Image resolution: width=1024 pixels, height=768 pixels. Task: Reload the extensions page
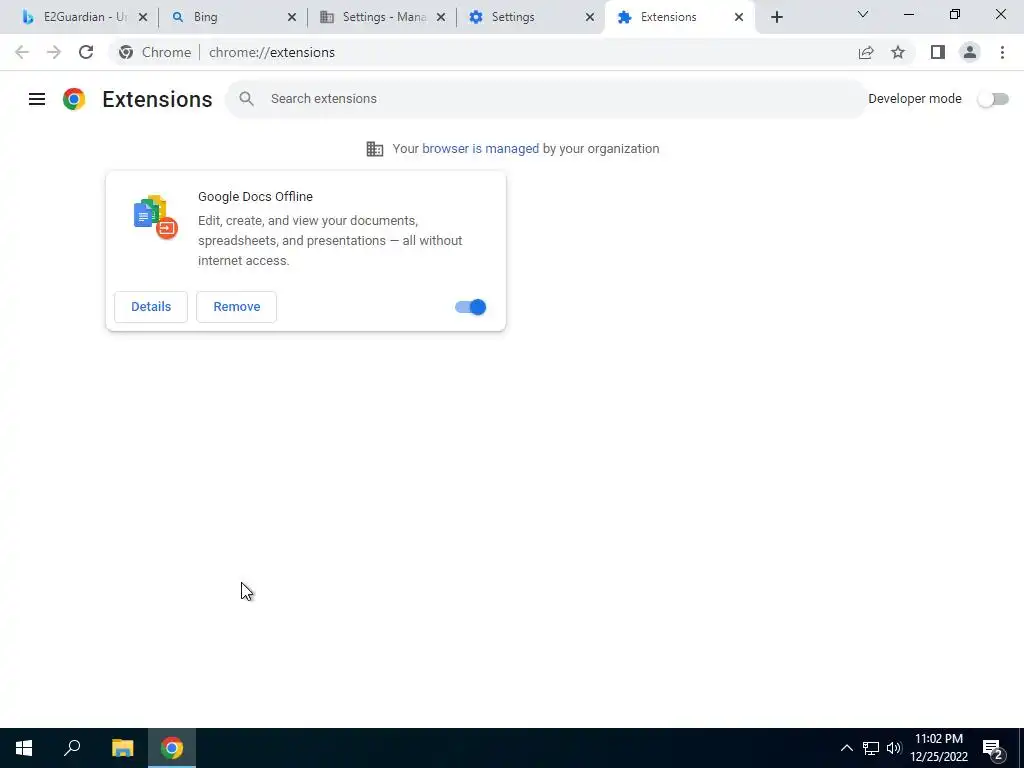[86, 52]
